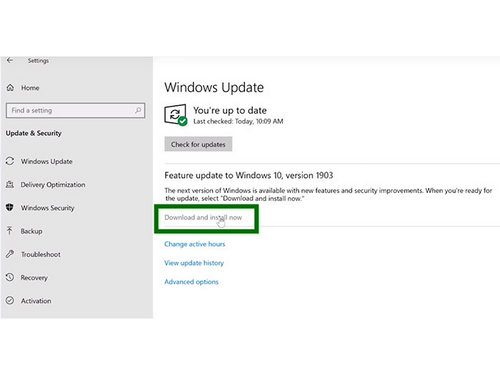Open View update history link
500x375 pixels.
pyautogui.click(x=194, y=263)
